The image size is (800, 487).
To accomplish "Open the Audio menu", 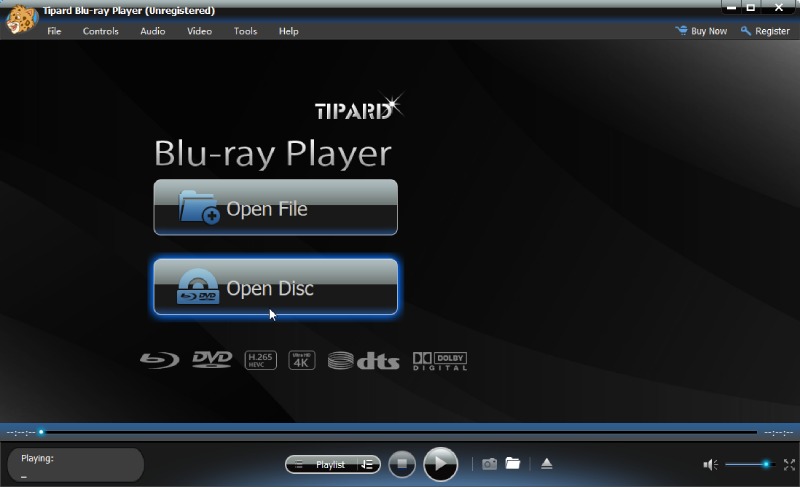I will click(153, 31).
